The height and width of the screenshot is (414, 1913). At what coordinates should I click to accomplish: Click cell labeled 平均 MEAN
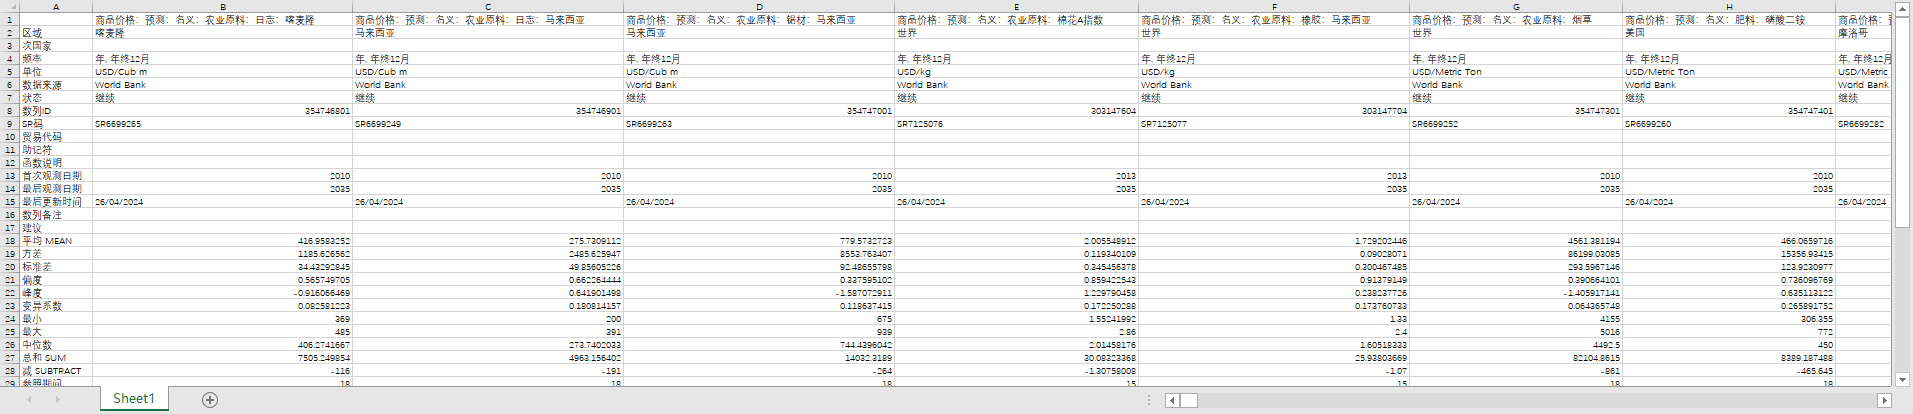pos(56,241)
